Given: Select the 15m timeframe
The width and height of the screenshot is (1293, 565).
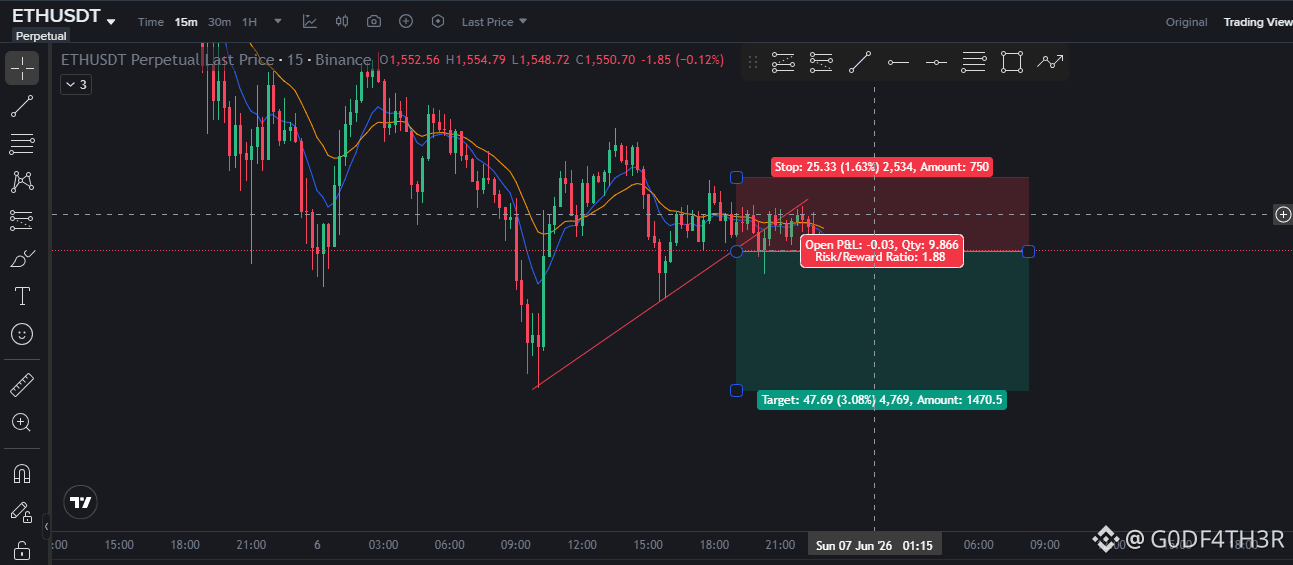Looking at the screenshot, I should (x=186, y=22).
